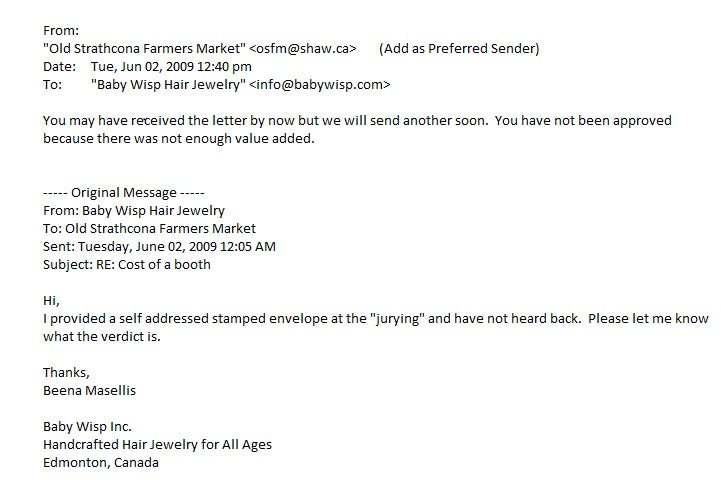Click the info@babywisp.com recipient address
The width and height of the screenshot is (721, 480).
tap(319, 85)
